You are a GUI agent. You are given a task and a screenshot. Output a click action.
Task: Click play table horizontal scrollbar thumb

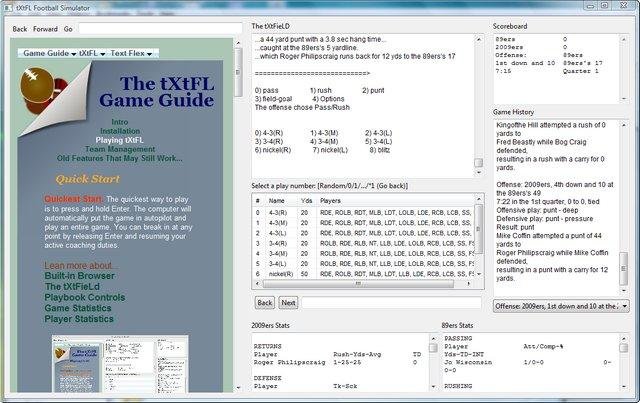pyautogui.click(x=358, y=283)
